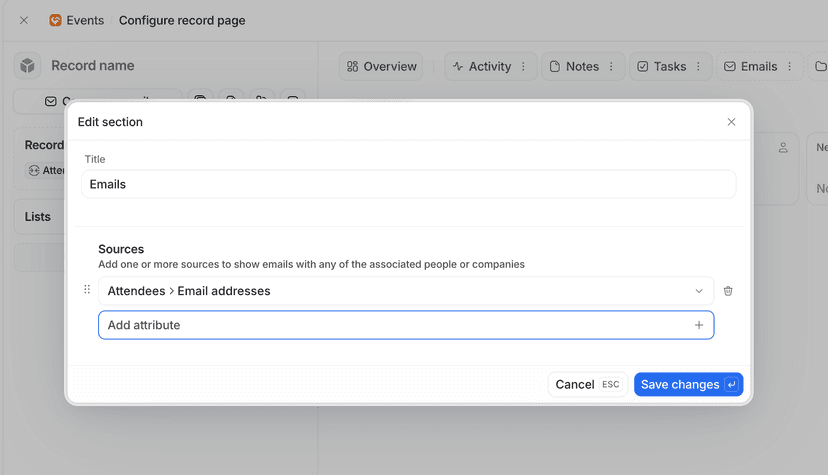Open the Emails tab options menu
This screenshot has height=475, width=828.
pyautogui.click(x=789, y=66)
